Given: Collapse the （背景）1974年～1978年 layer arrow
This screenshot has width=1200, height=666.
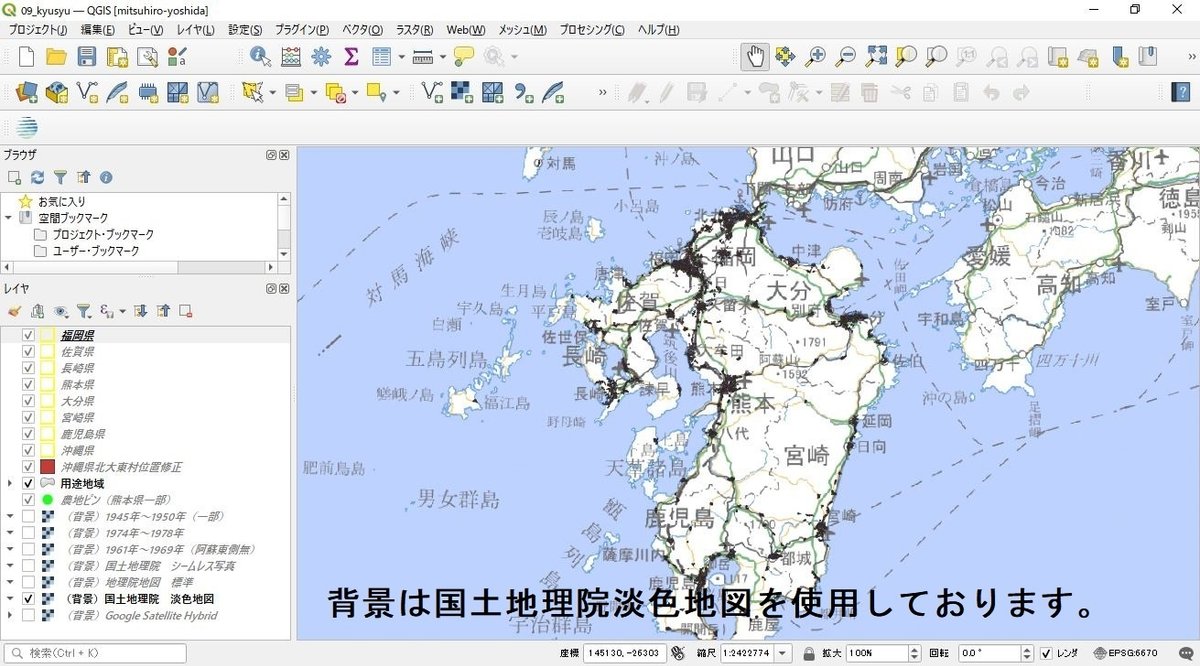Looking at the screenshot, I should tap(10, 533).
